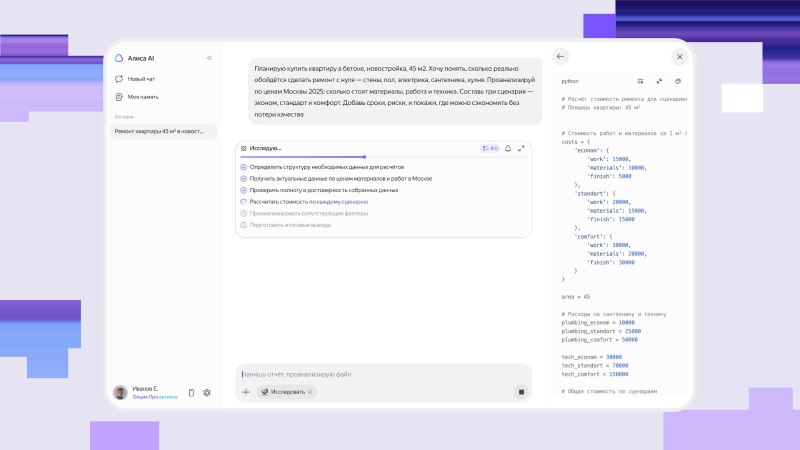Expand the research card to fullscreen
Screen dimensions: 800x450
[x=521, y=148]
